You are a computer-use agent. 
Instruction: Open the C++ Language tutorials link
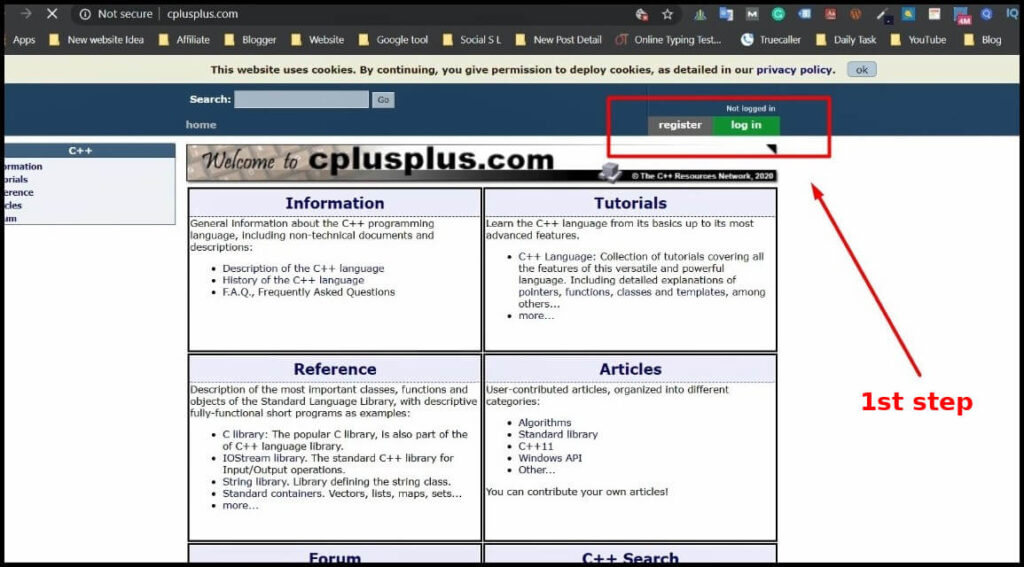(557, 257)
